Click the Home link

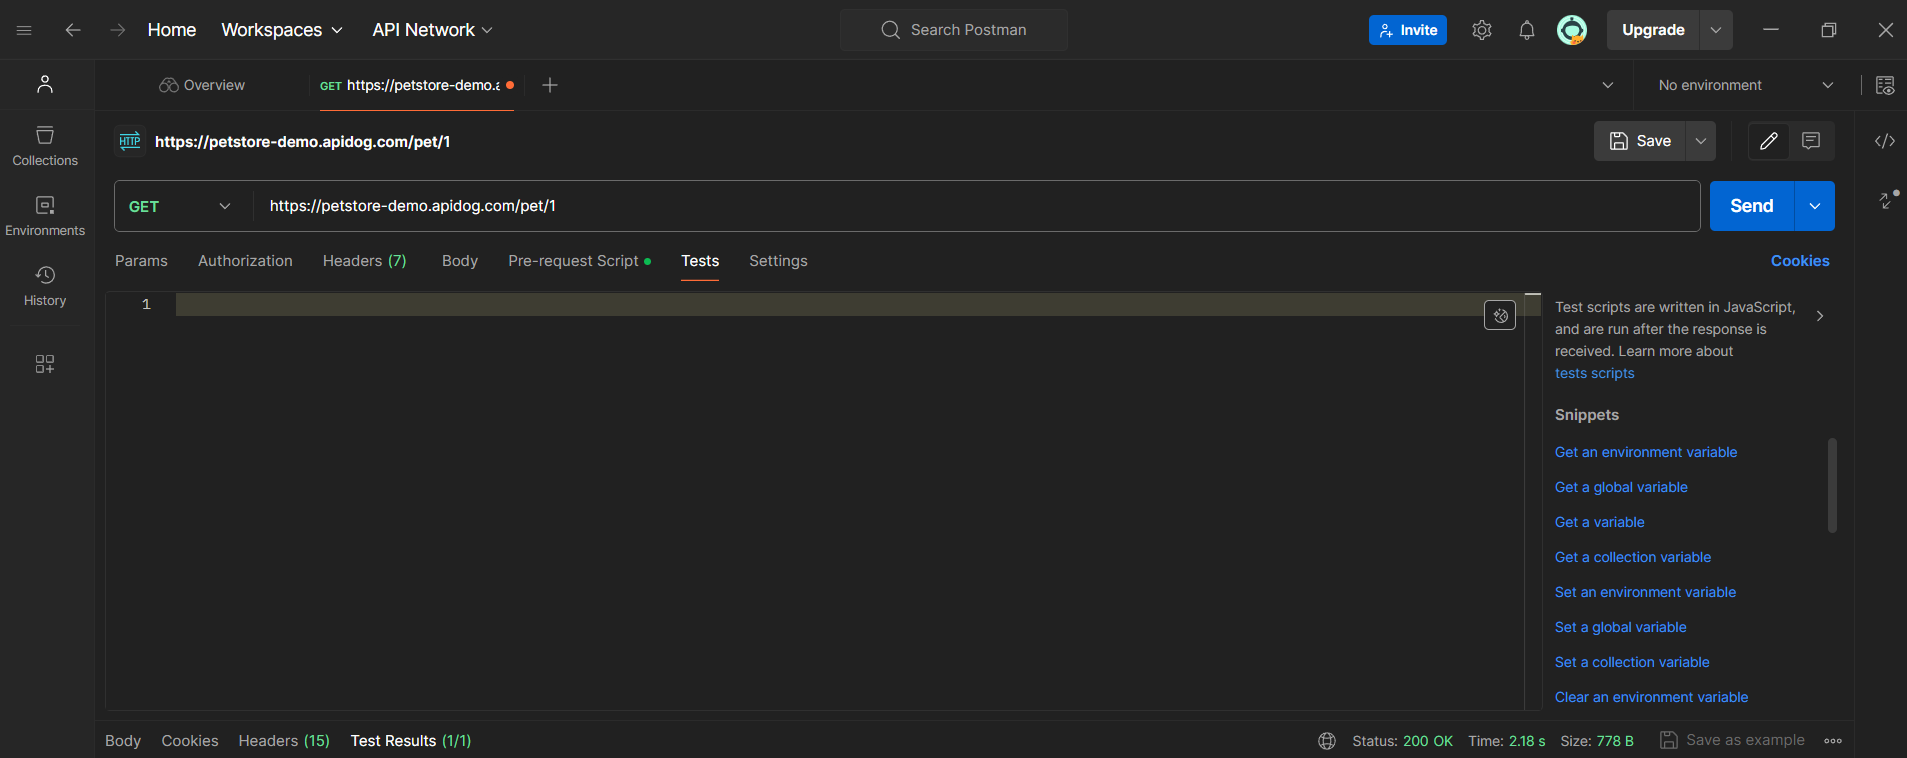click(172, 30)
